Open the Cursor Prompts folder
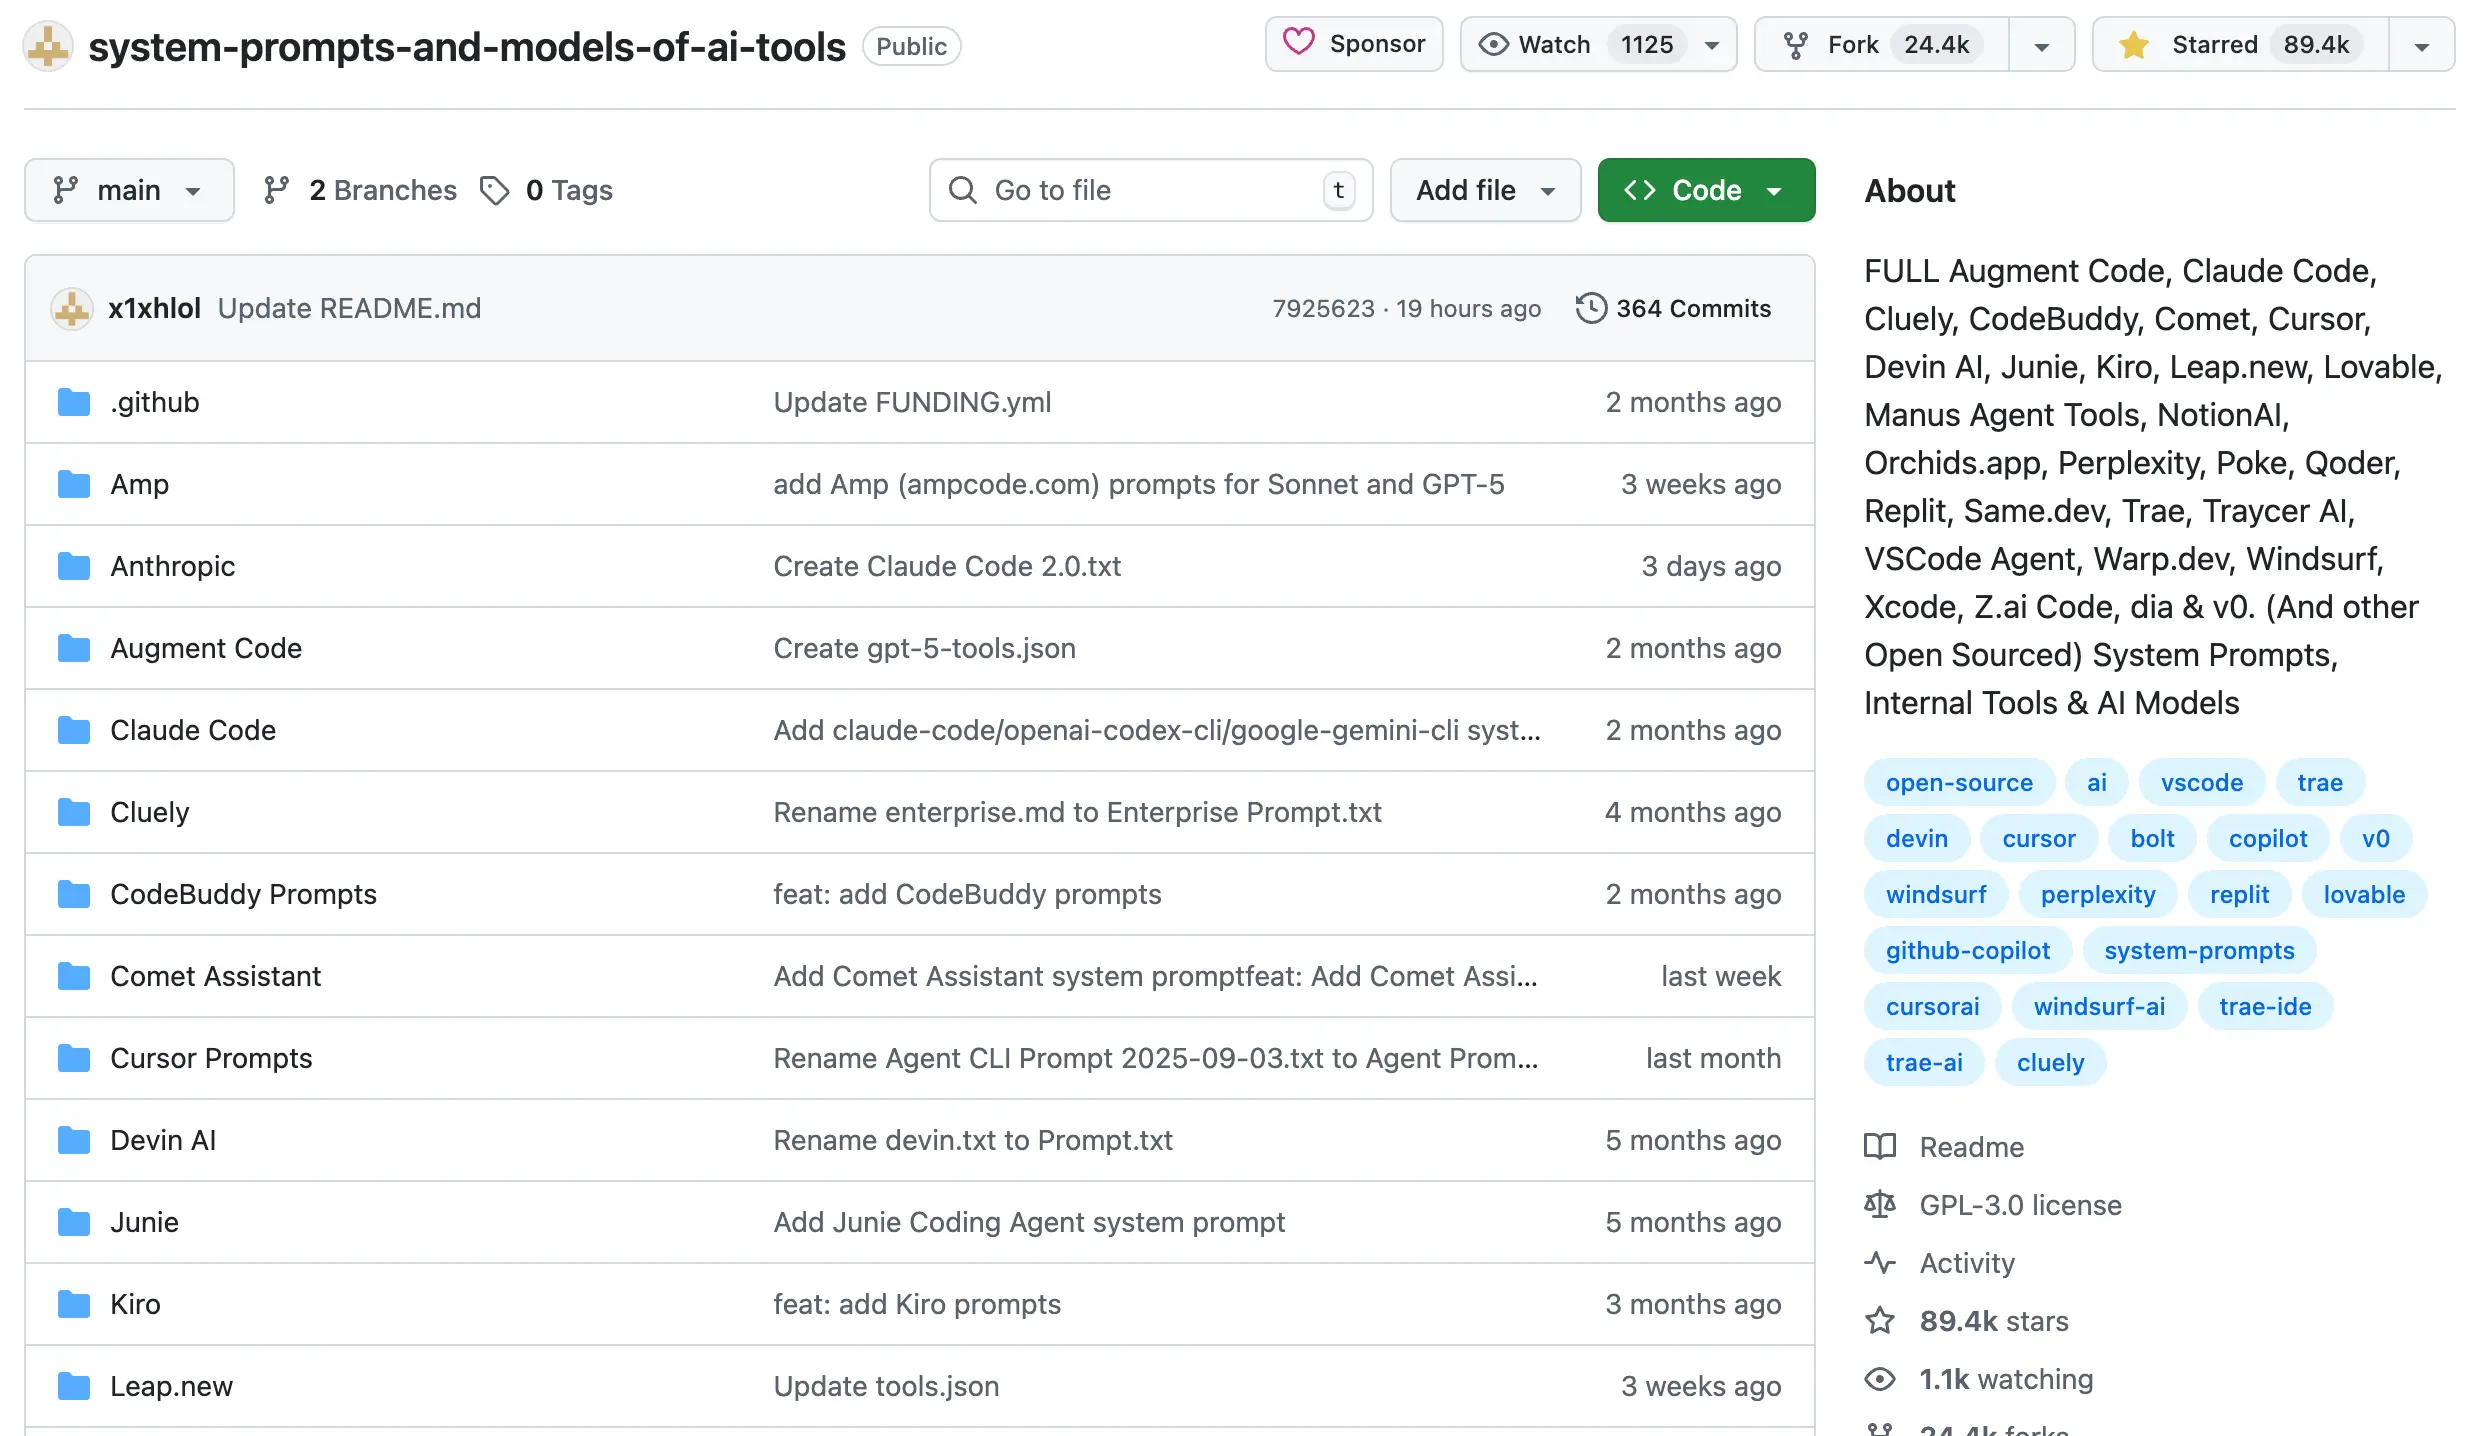This screenshot has width=2478, height=1436. pyautogui.click(x=211, y=1058)
